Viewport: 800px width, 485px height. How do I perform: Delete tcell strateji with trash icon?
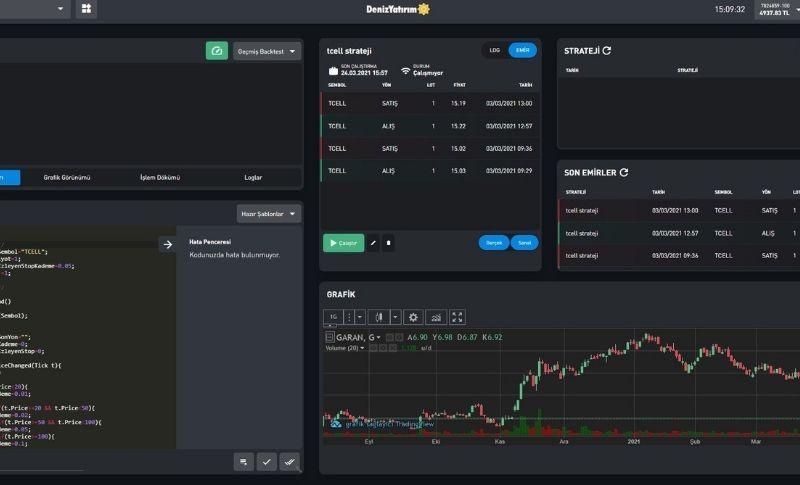[x=388, y=243]
